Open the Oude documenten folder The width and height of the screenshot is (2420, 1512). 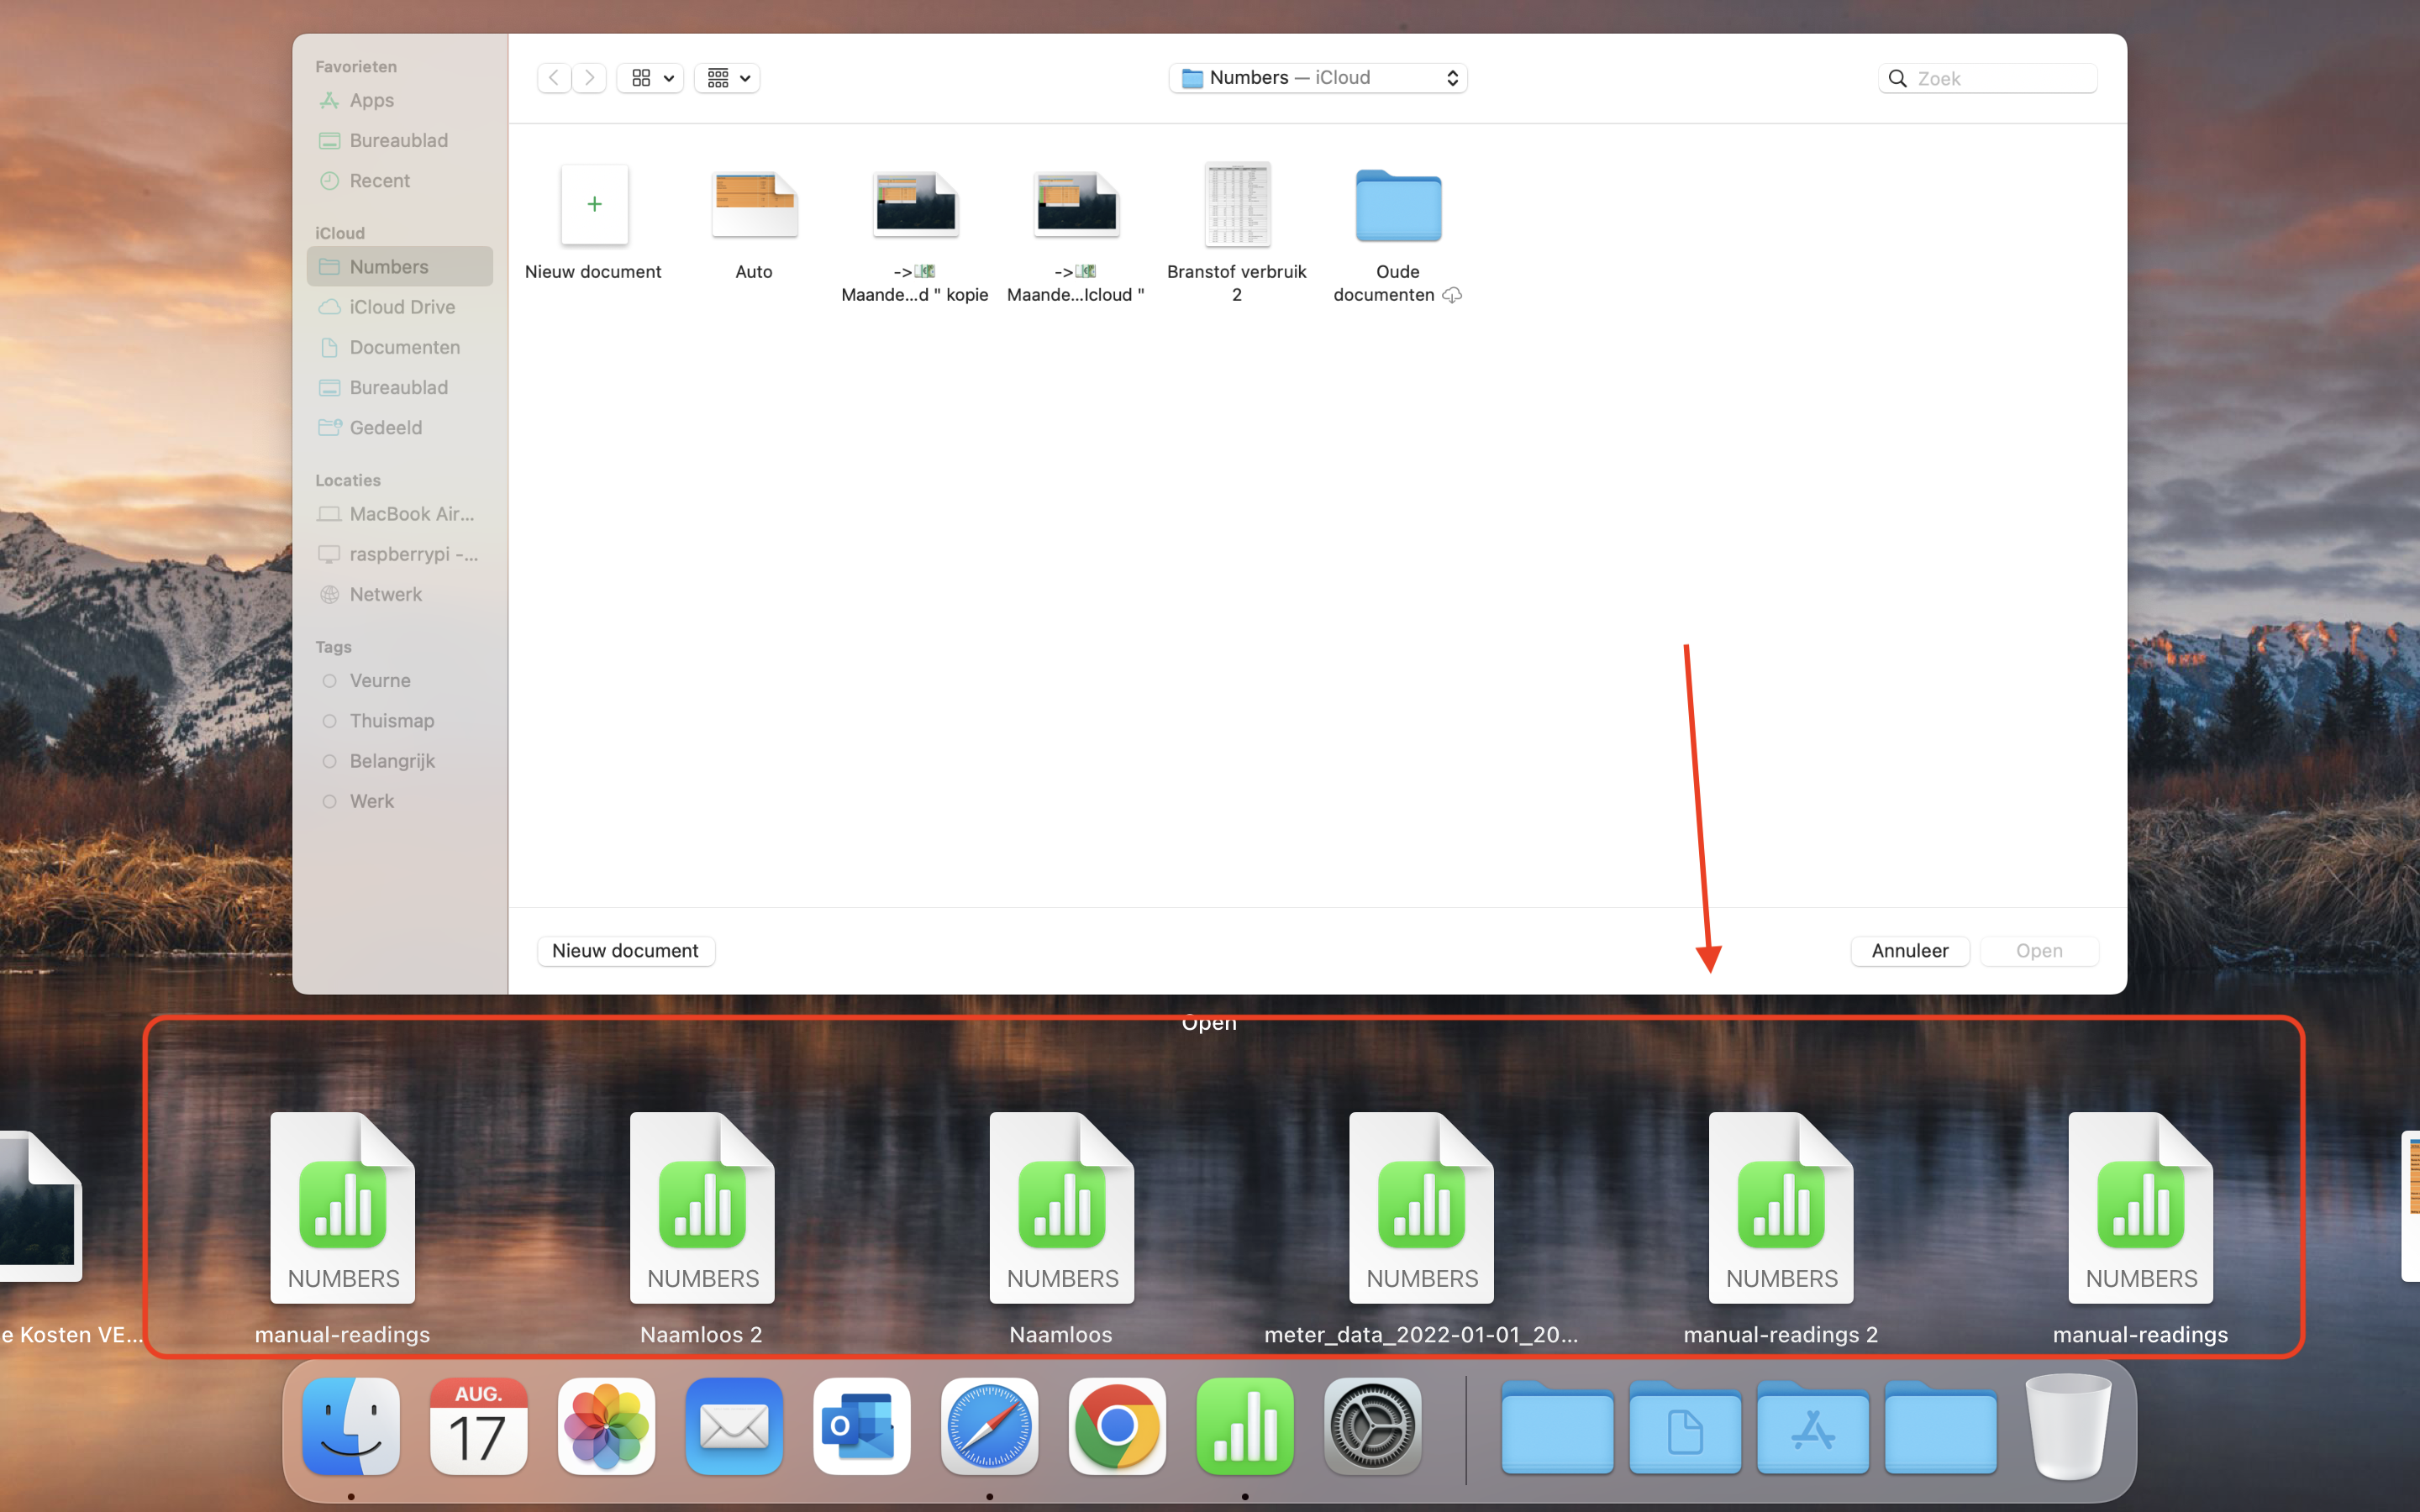(1397, 206)
